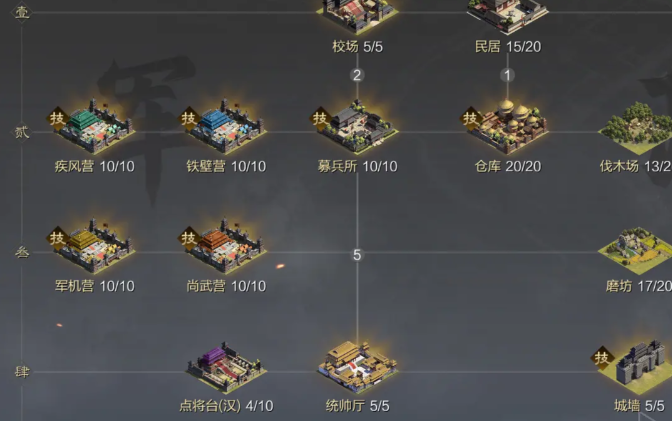Screen dimensions: 672x421
Task: Open the 点将台(汉) purple building
Action: (x=226, y=367)
